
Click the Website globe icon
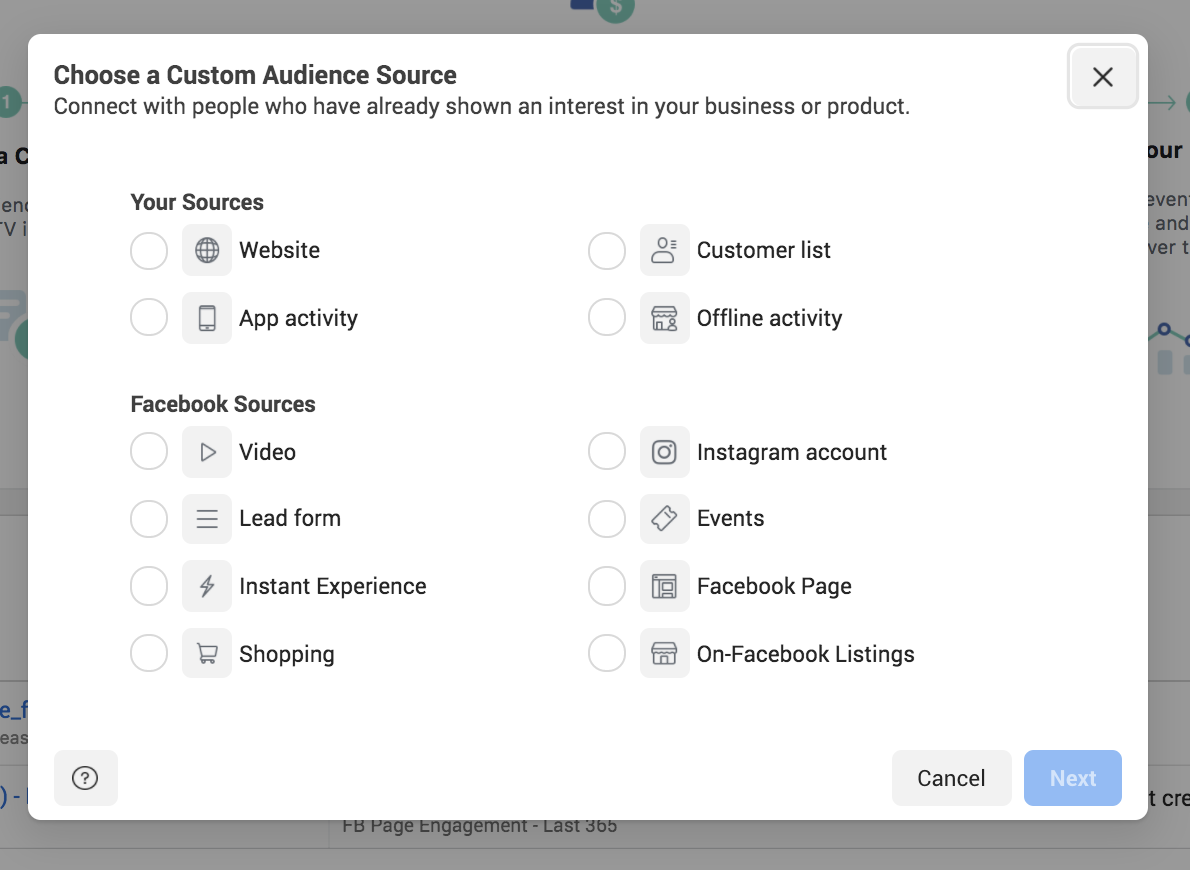coord(207,250)
